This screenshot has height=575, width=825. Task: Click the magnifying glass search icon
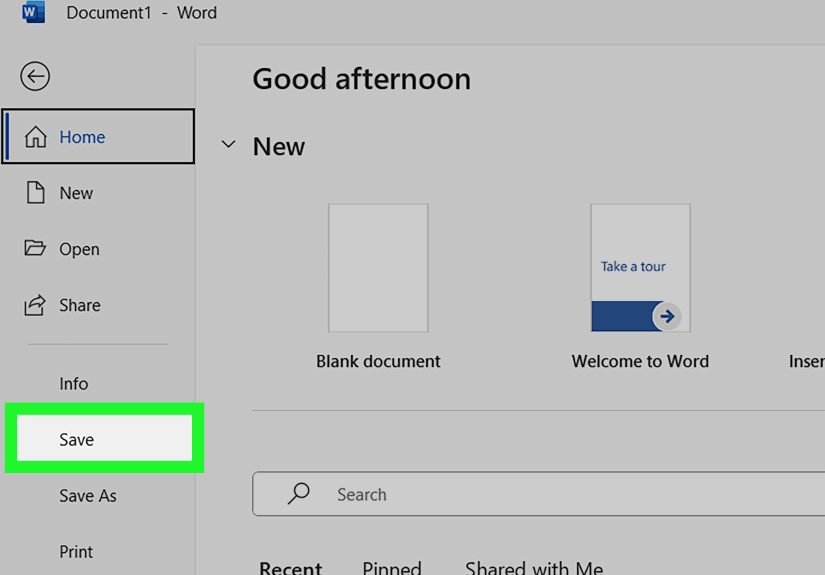point(298,493)
